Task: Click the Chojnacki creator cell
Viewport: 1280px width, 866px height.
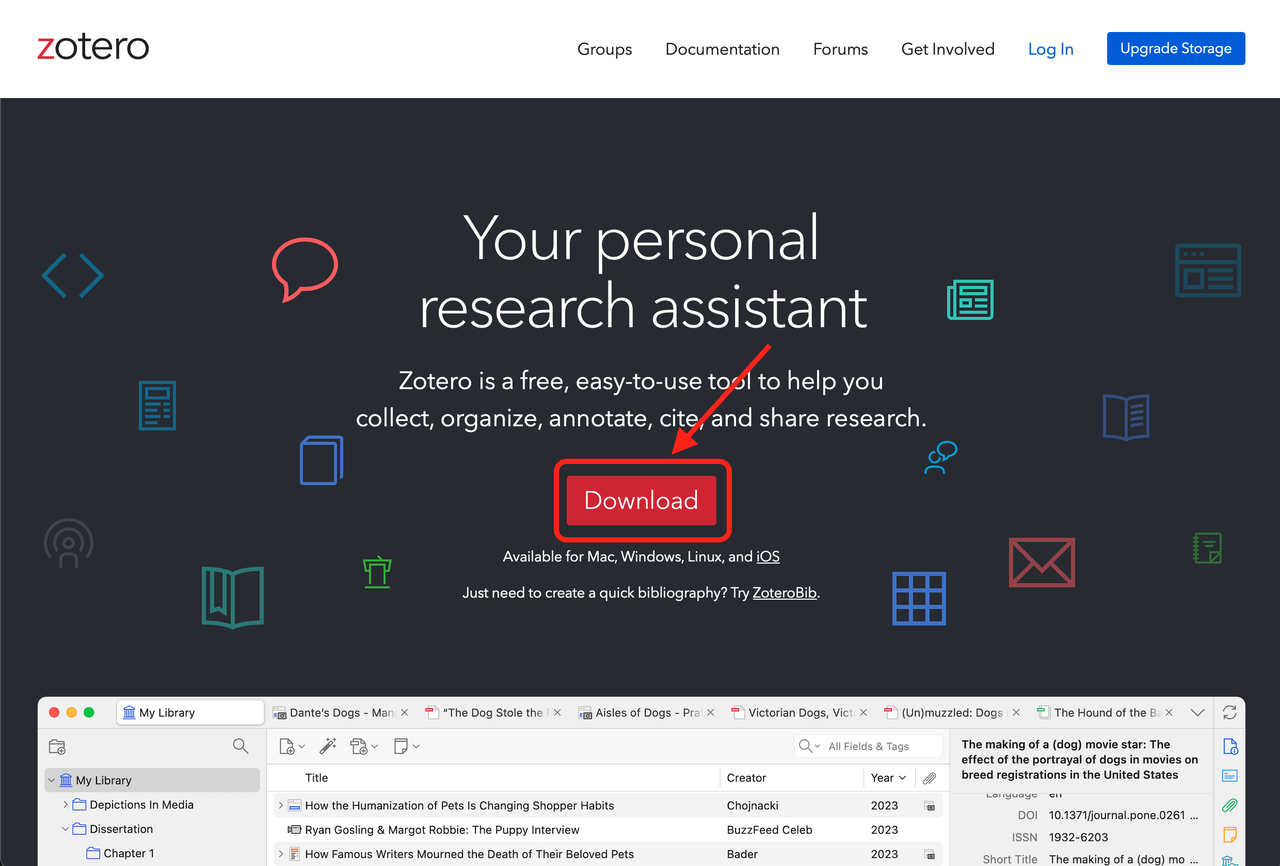Action: point(755,805)
